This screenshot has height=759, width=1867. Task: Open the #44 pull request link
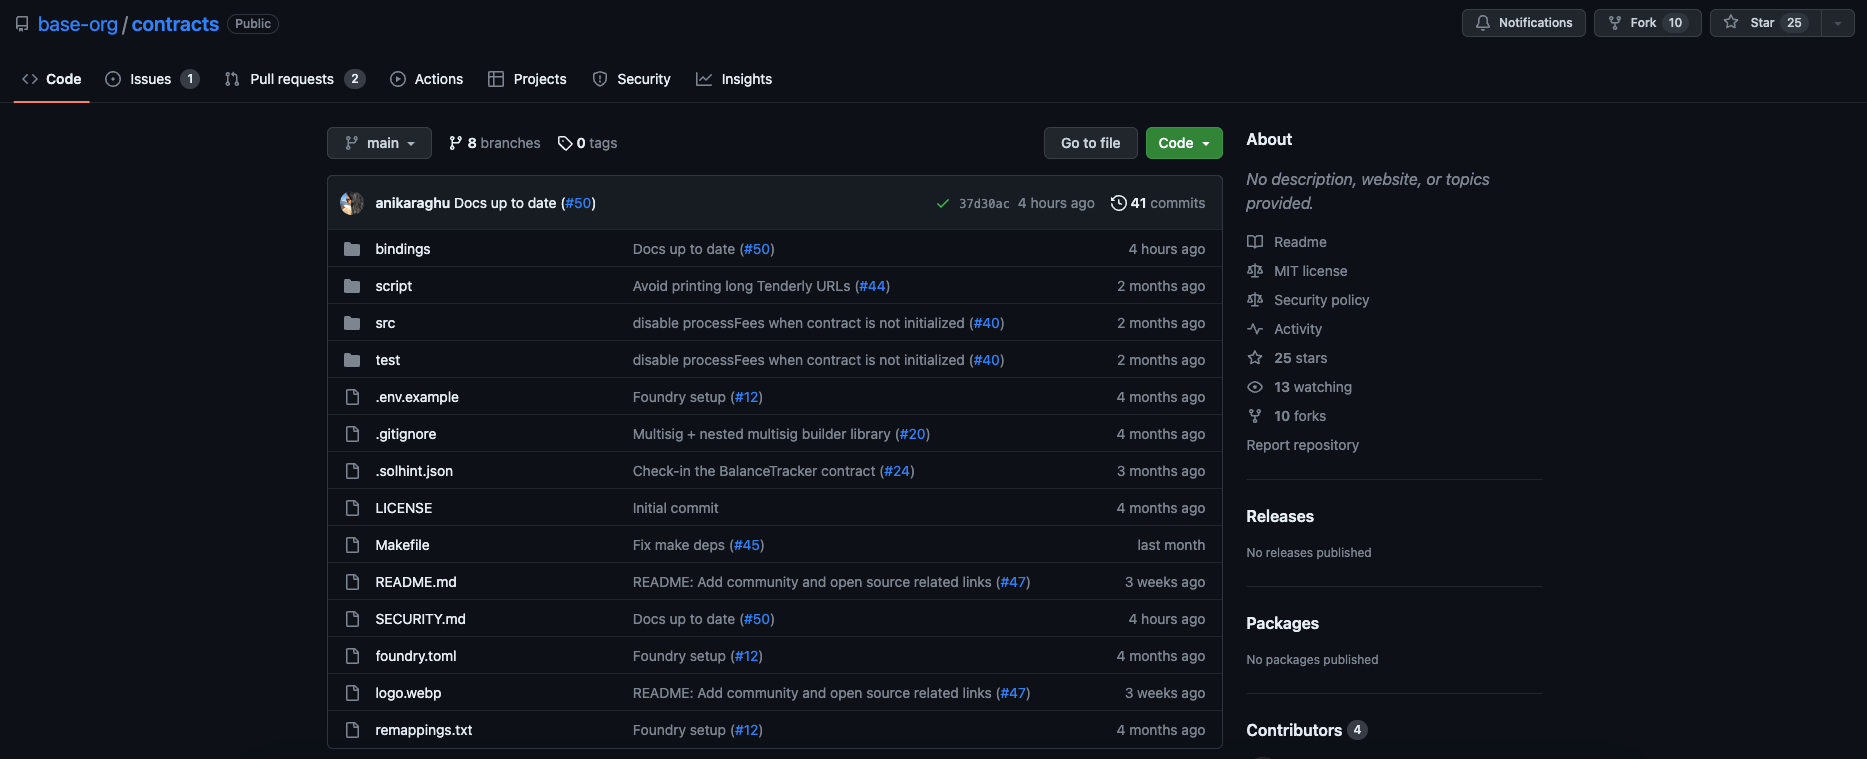[872, 286]
